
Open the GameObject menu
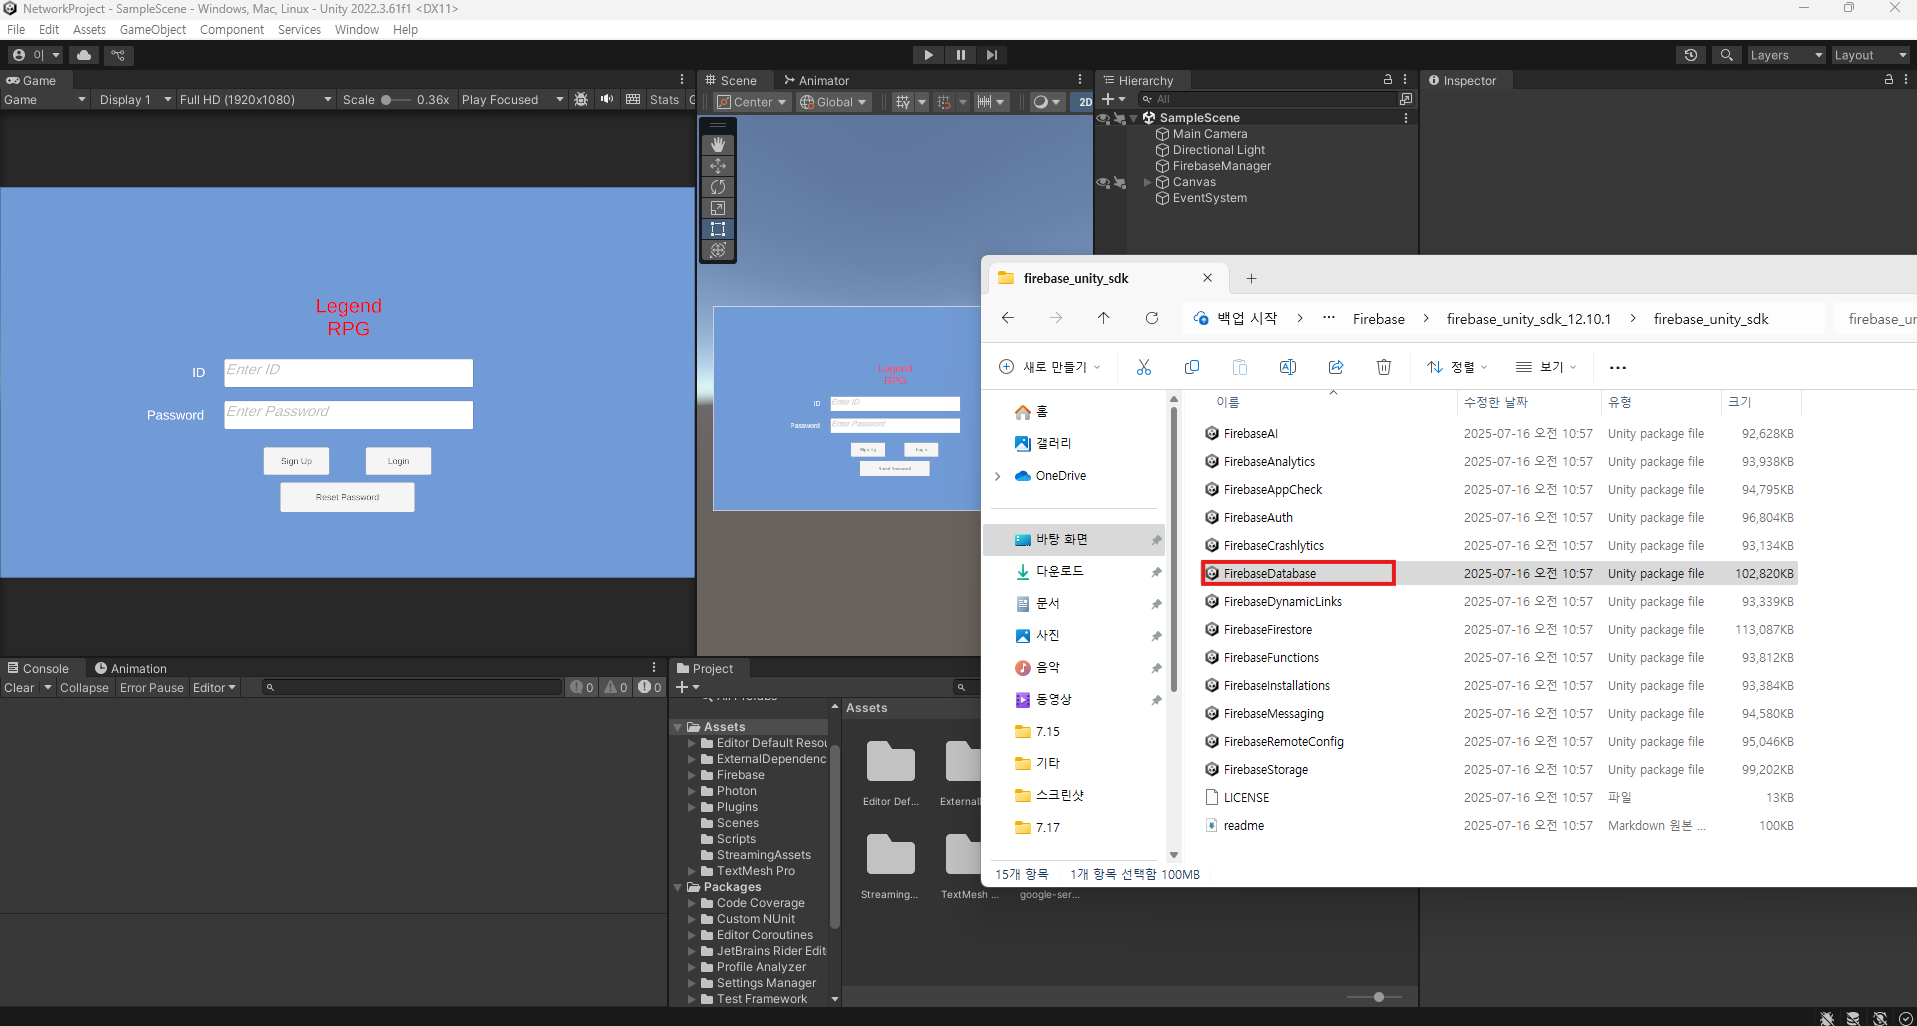click(153, 29)
